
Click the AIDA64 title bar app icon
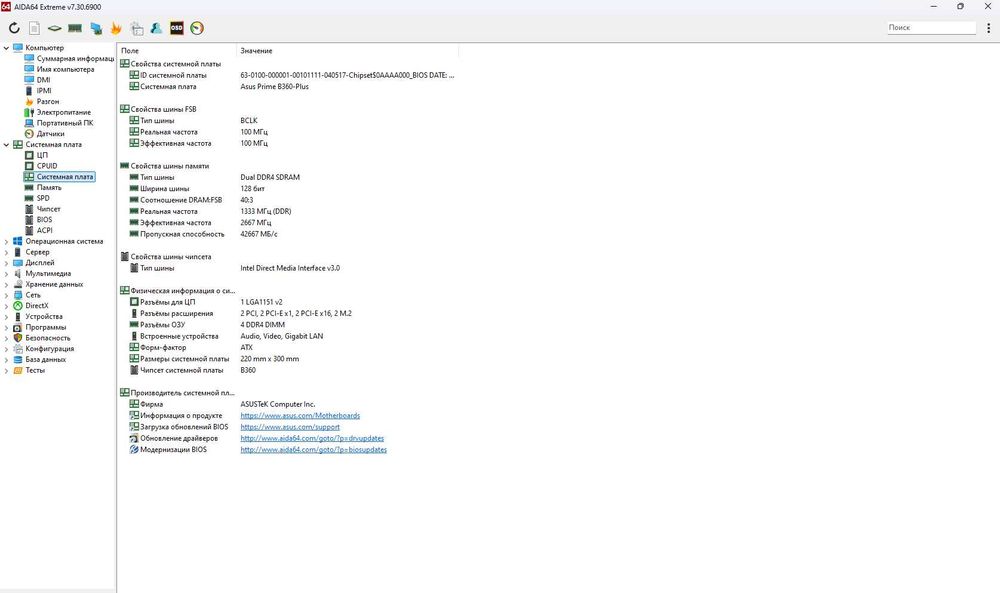pyautogui.click(x=6, y=6)
